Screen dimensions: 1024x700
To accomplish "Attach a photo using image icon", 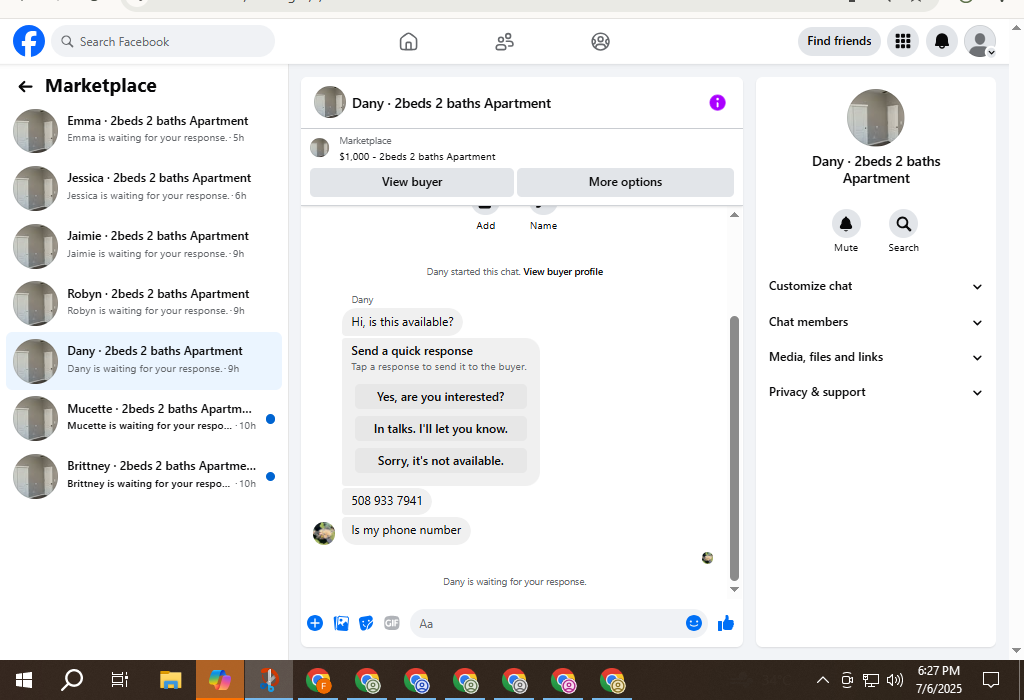I will pyautogui.click(x=341, y=623).
